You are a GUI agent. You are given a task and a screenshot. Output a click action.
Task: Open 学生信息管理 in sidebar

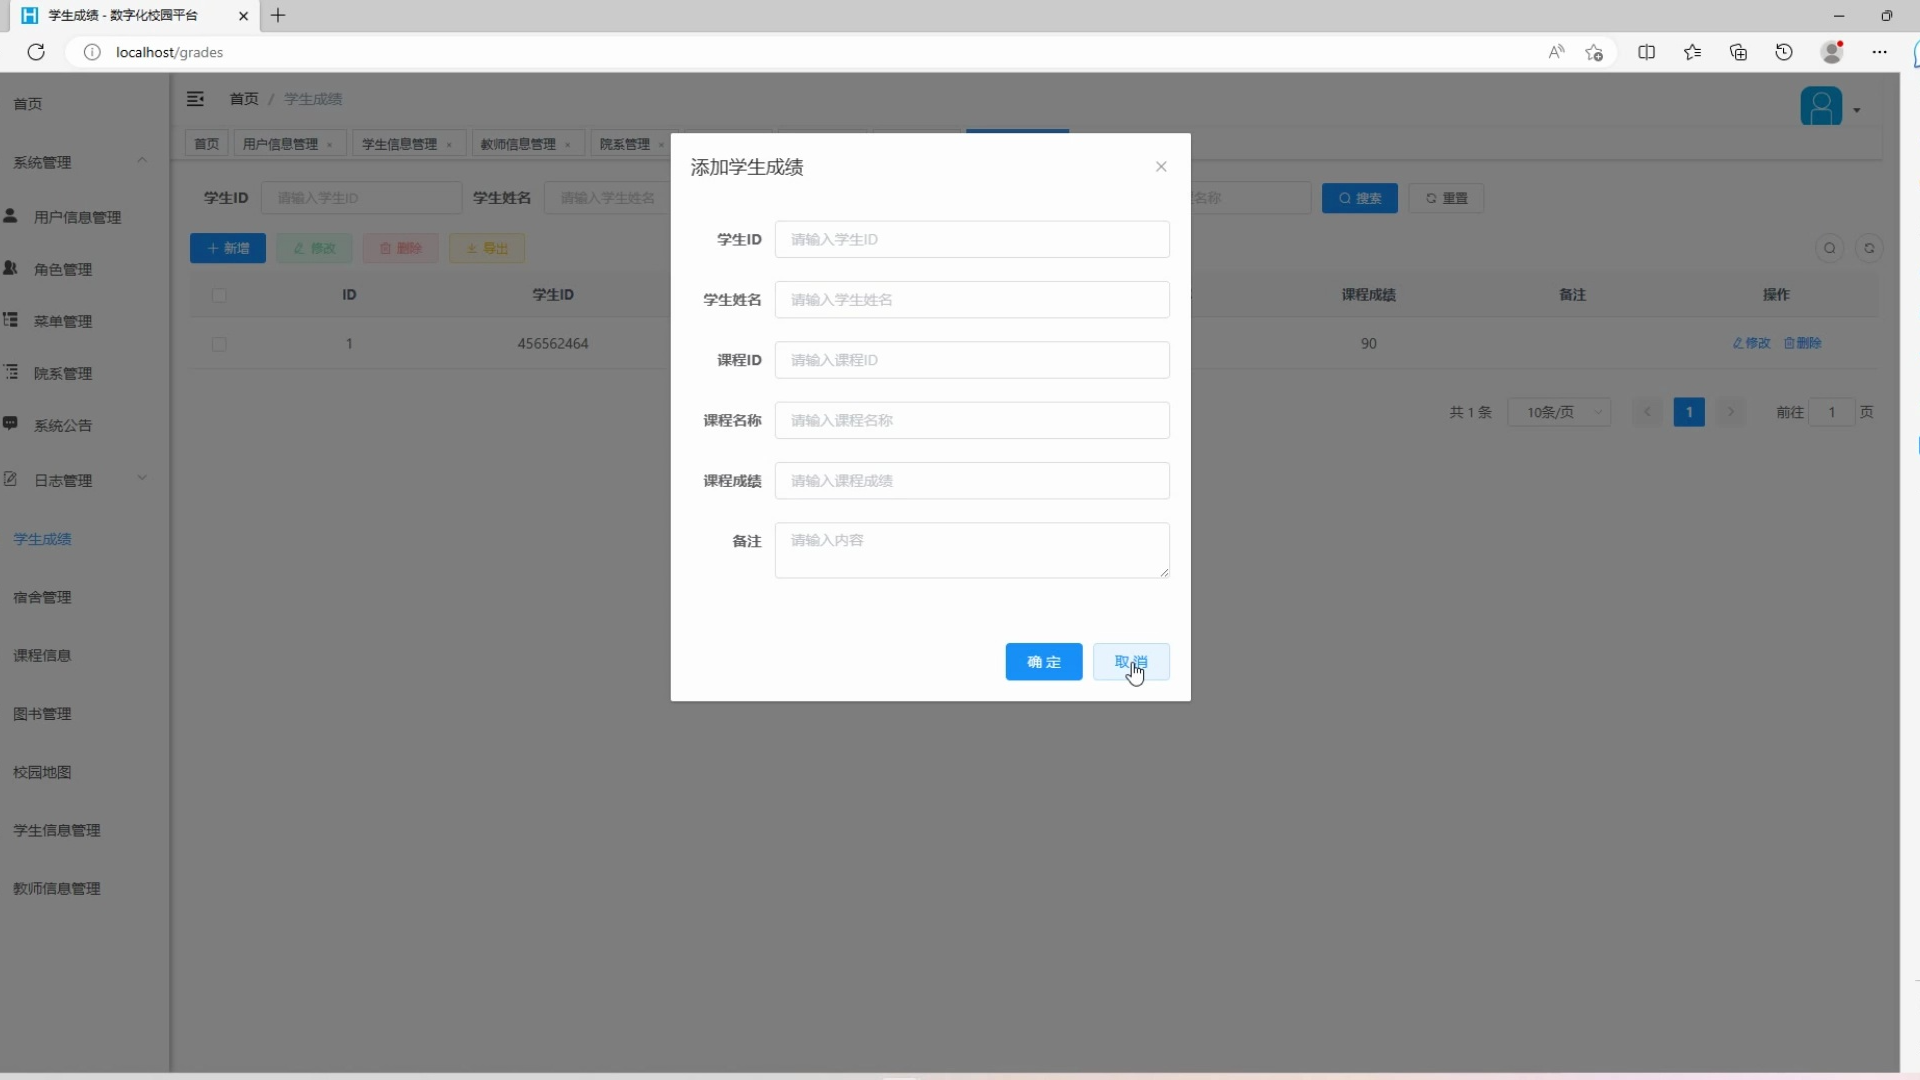(56, 830)
